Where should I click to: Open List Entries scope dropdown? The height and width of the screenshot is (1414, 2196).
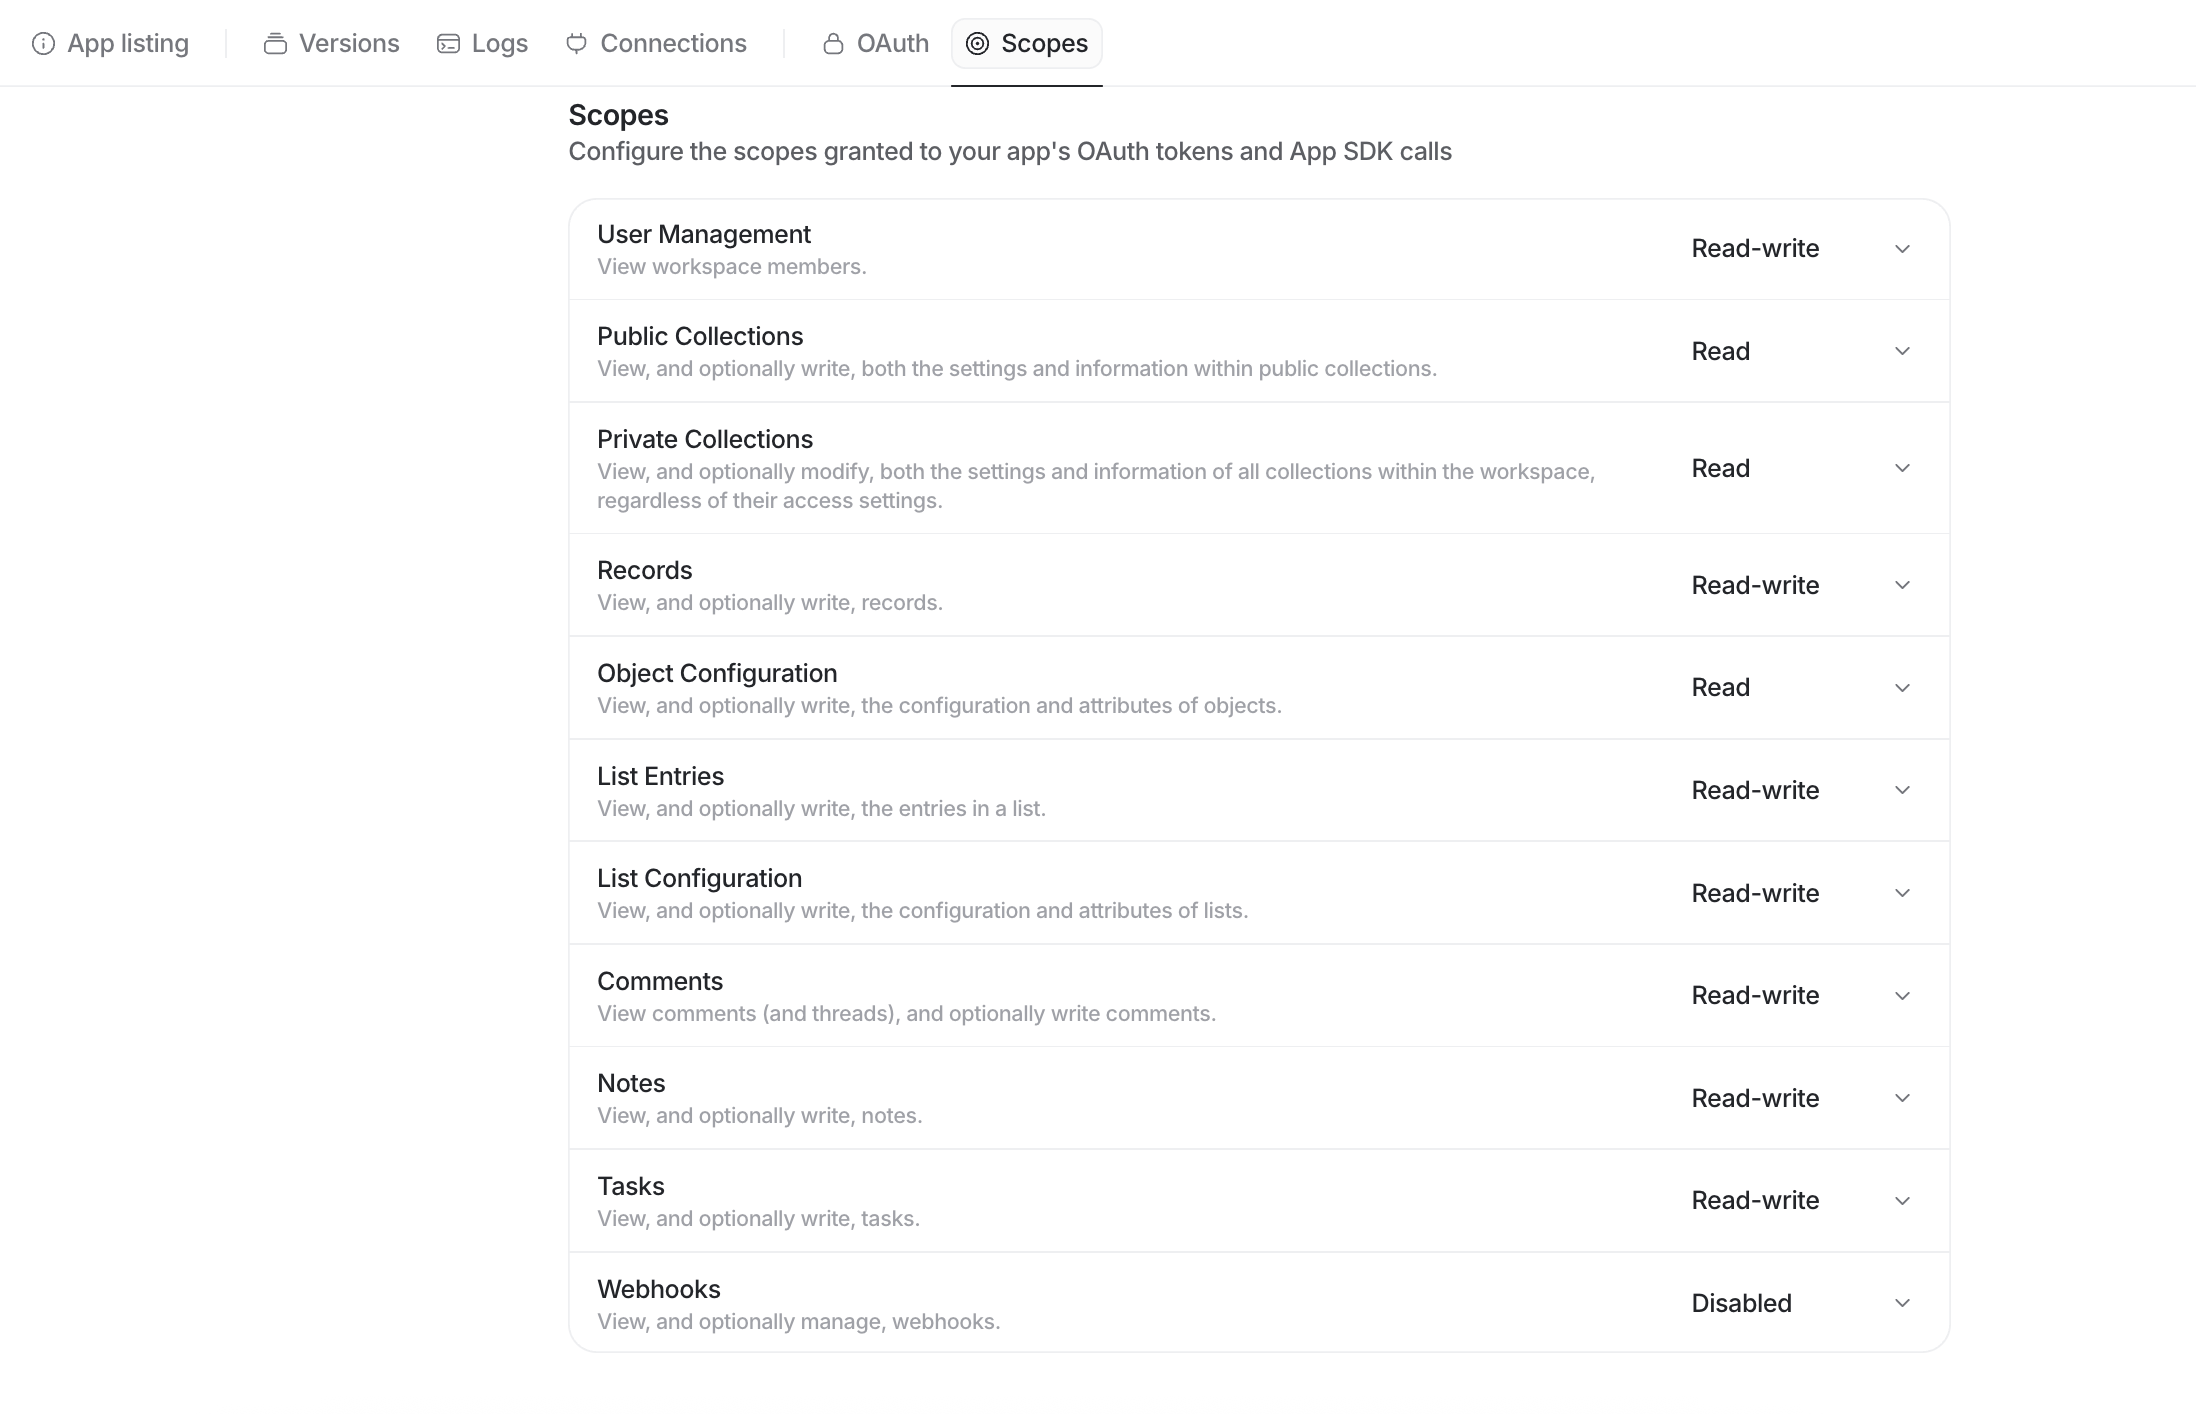coord(1802,790)
